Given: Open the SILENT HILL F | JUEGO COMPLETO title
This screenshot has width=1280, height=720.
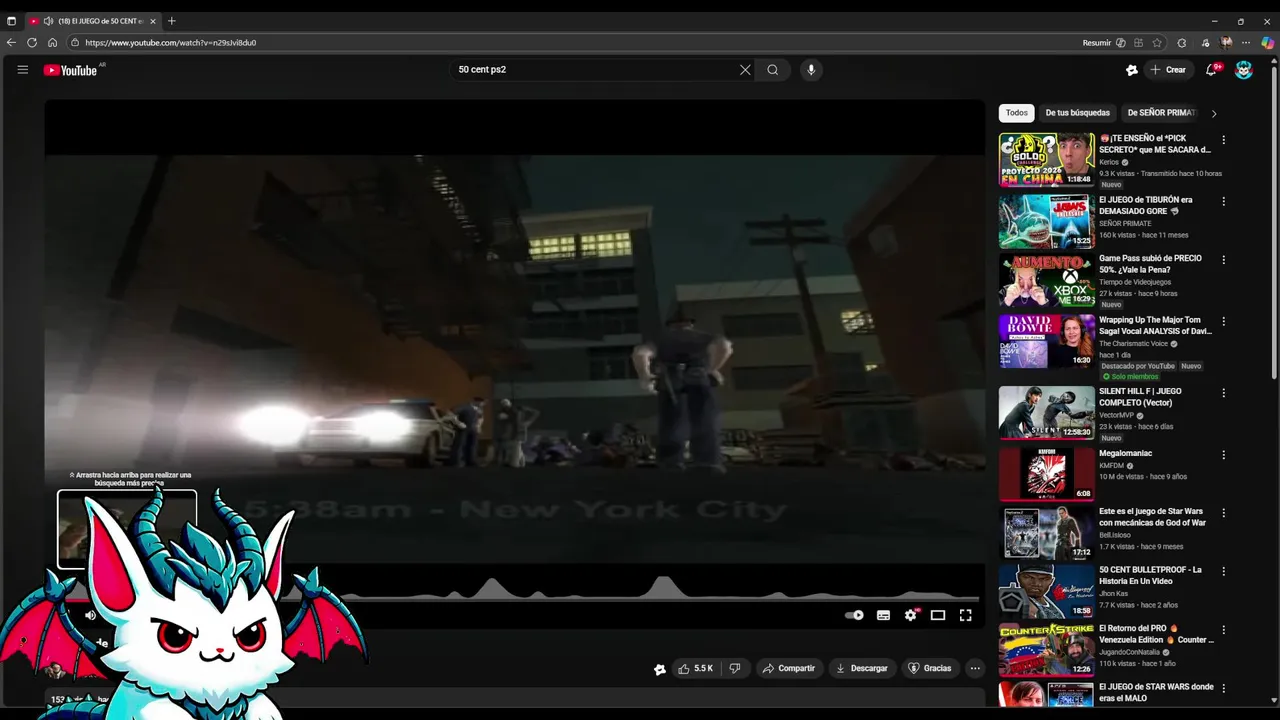Looking at the screenshot, I should (x=1140, y=397).
